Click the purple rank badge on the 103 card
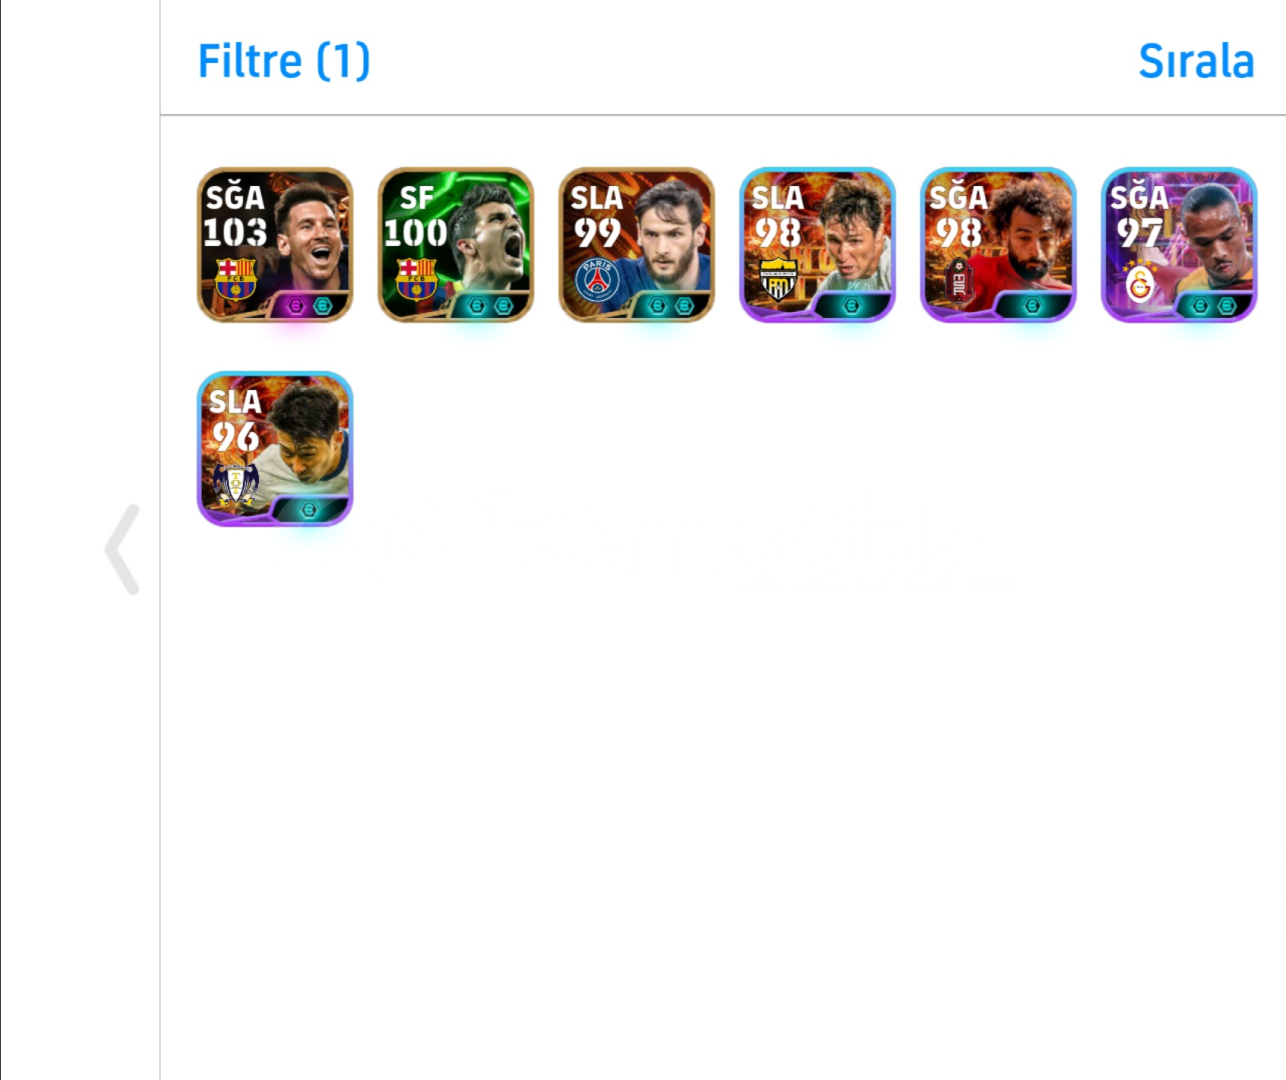 (295, 306)
